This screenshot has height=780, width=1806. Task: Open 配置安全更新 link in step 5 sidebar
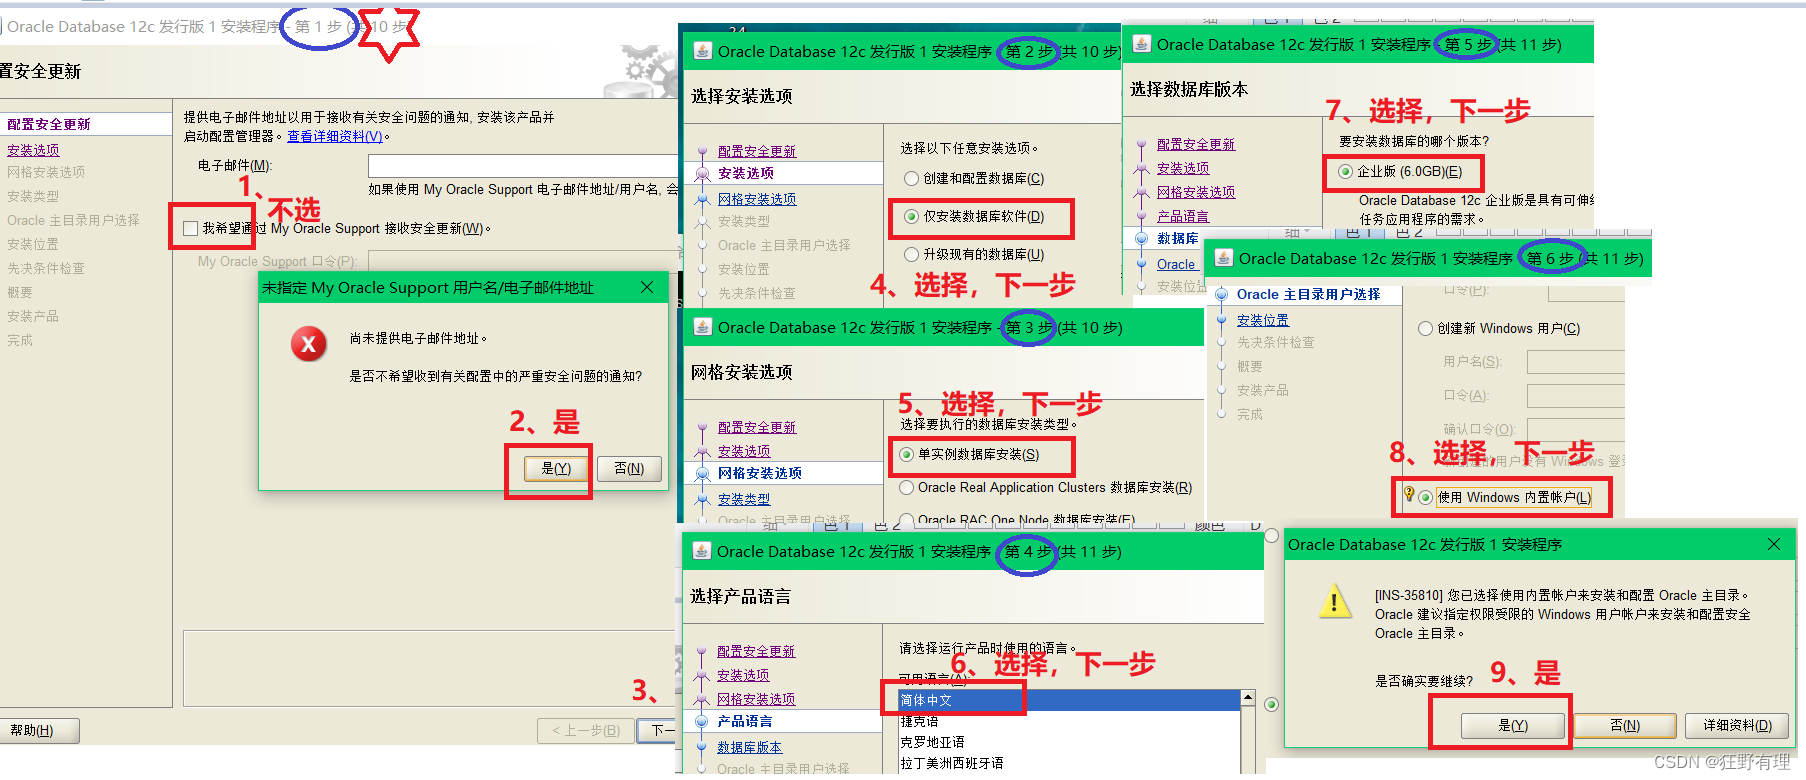pos(1196,145)
